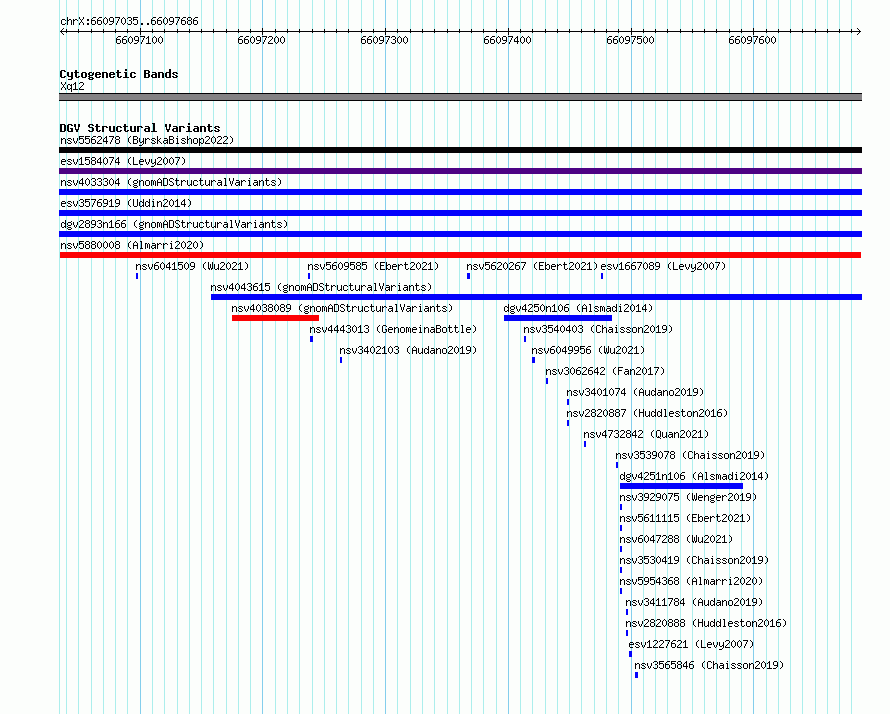Image resolution: width=890 pixels, height=714 pixels.
Task: Open nsv2820888 (Huddleston2016) label
Action: (x=706, y=623)
